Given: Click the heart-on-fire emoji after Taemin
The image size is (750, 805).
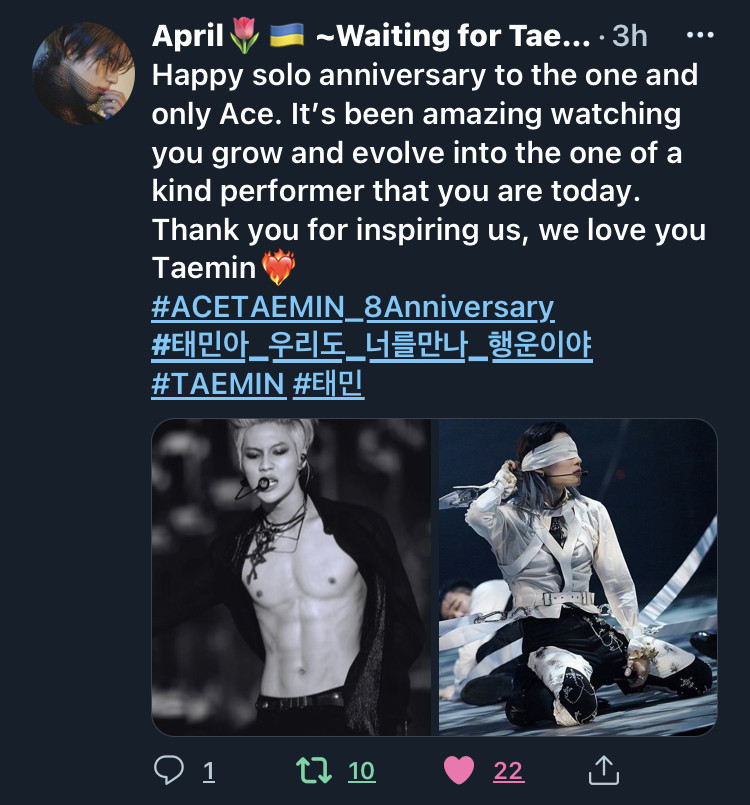Looking at the screenshot, I should [x=277, y=269].
